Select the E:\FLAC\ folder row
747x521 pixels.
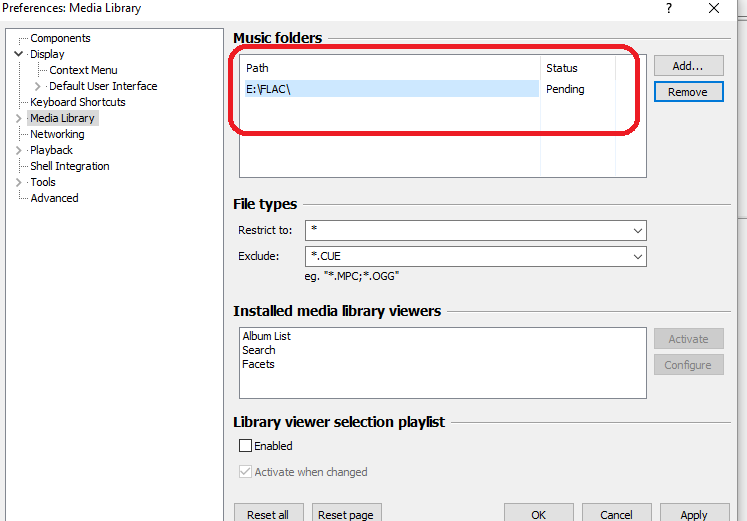[x=390, y=89]
